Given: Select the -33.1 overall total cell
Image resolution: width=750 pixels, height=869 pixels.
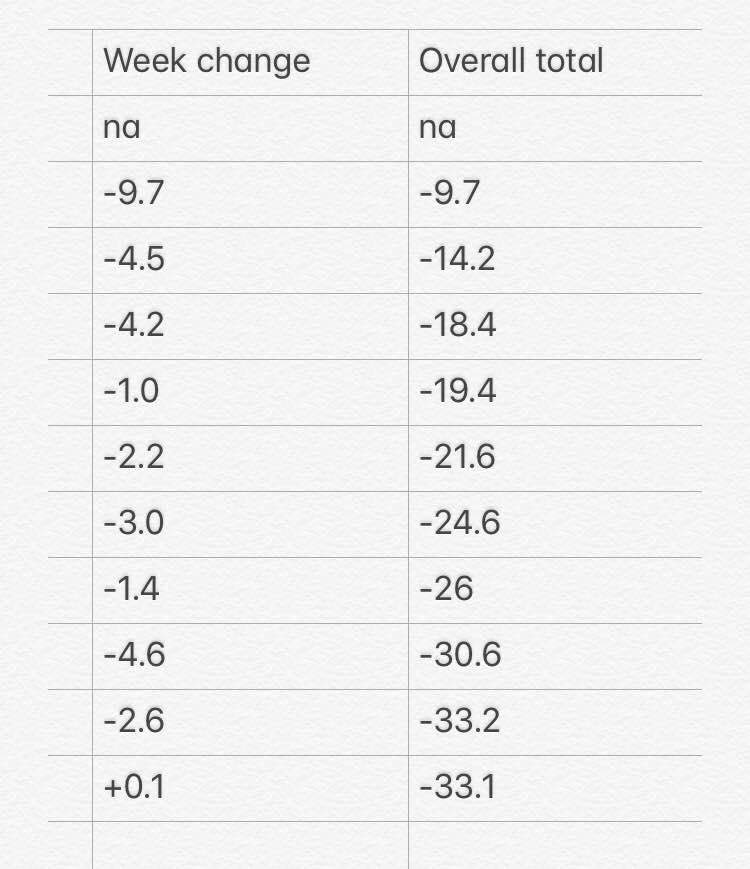Looking at the screenshot, I should coord(555,788).
